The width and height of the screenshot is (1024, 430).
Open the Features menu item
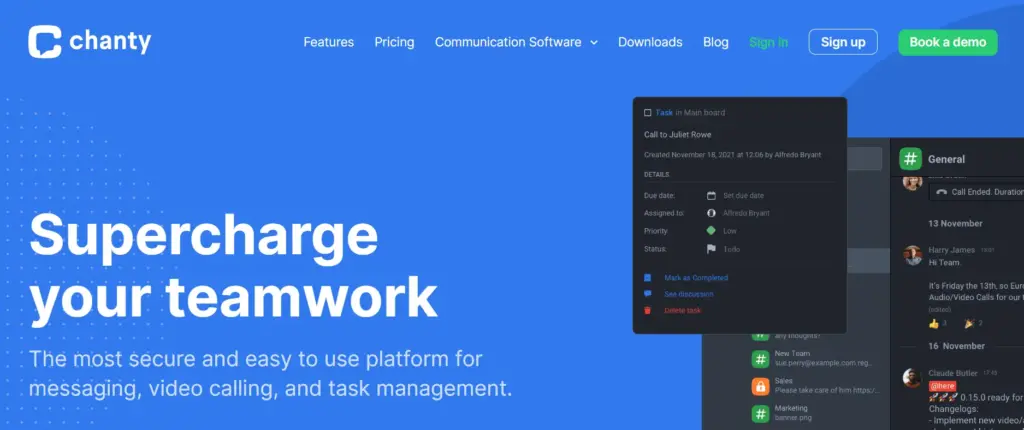328,42
